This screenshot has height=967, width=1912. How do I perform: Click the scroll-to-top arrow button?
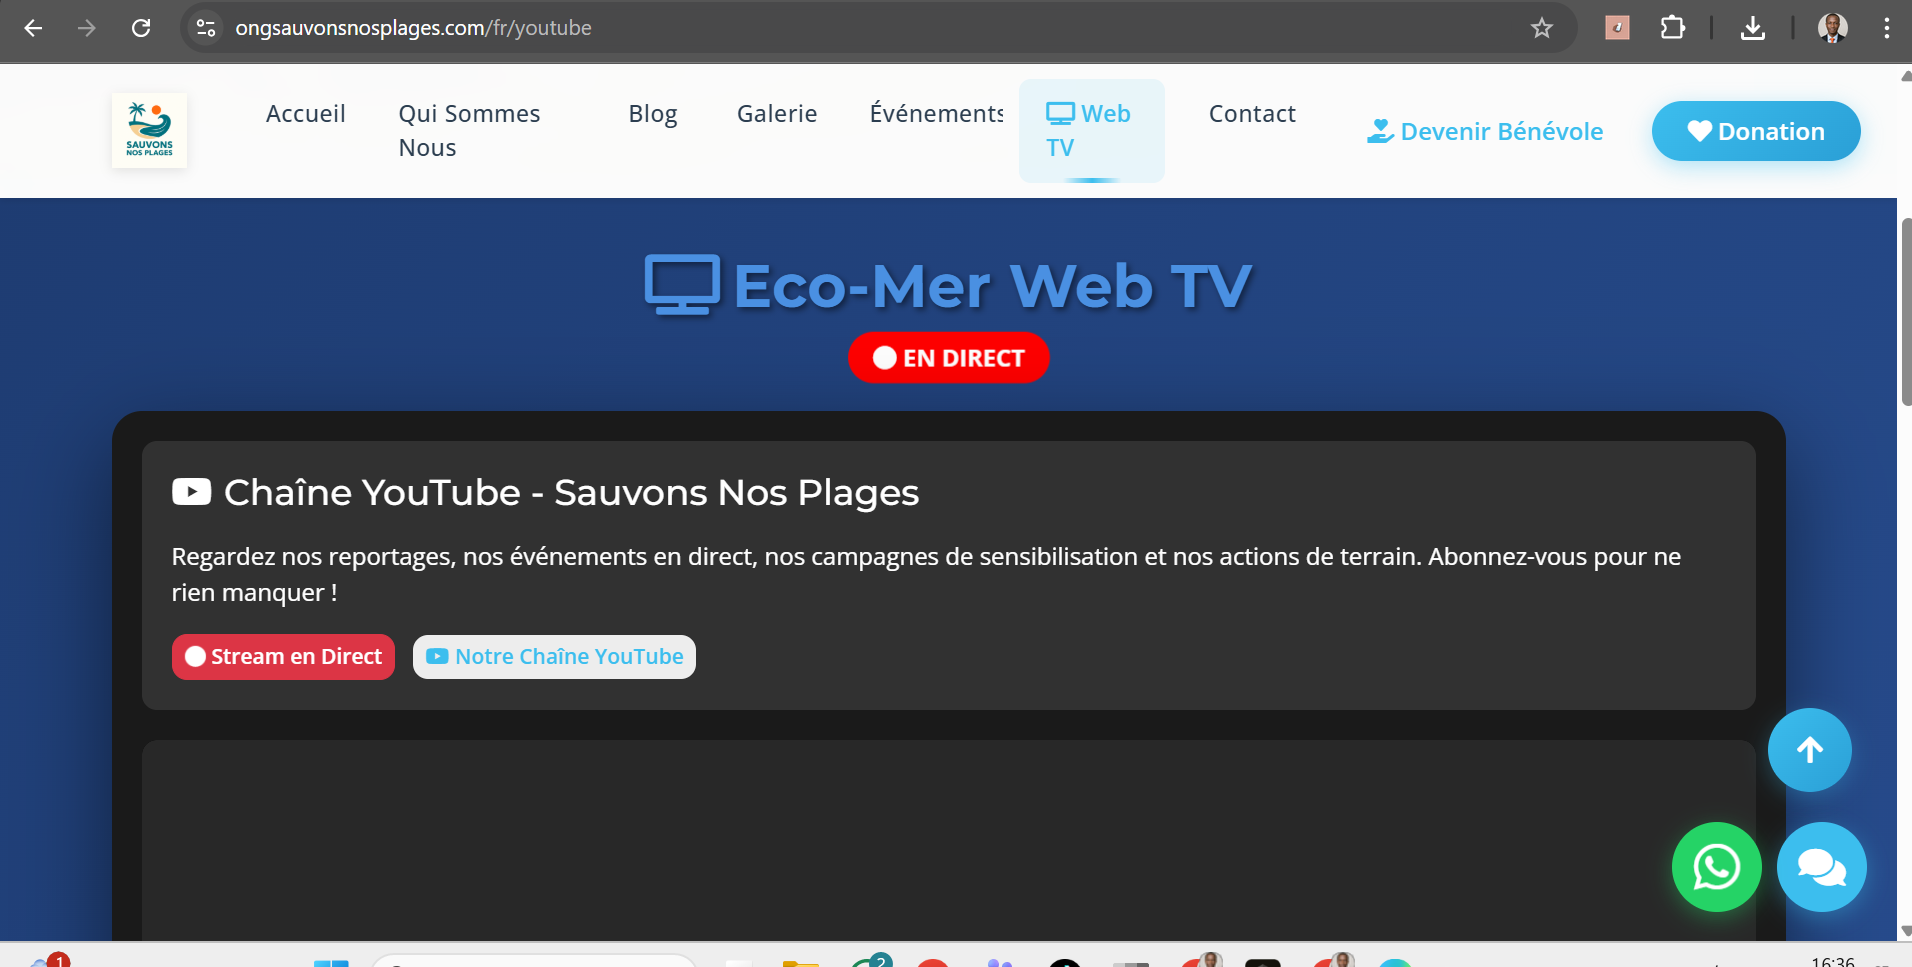pos(1809,750)
